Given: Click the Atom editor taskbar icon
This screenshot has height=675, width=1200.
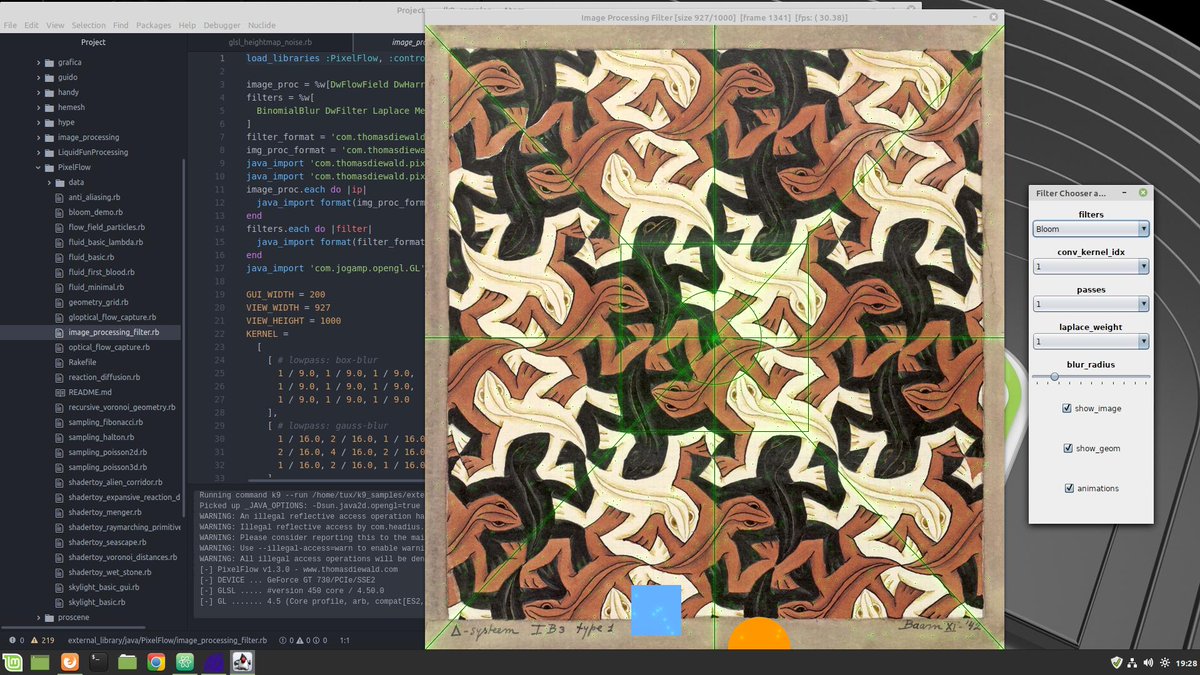Looking at the screenshot, I should [184, 662].
